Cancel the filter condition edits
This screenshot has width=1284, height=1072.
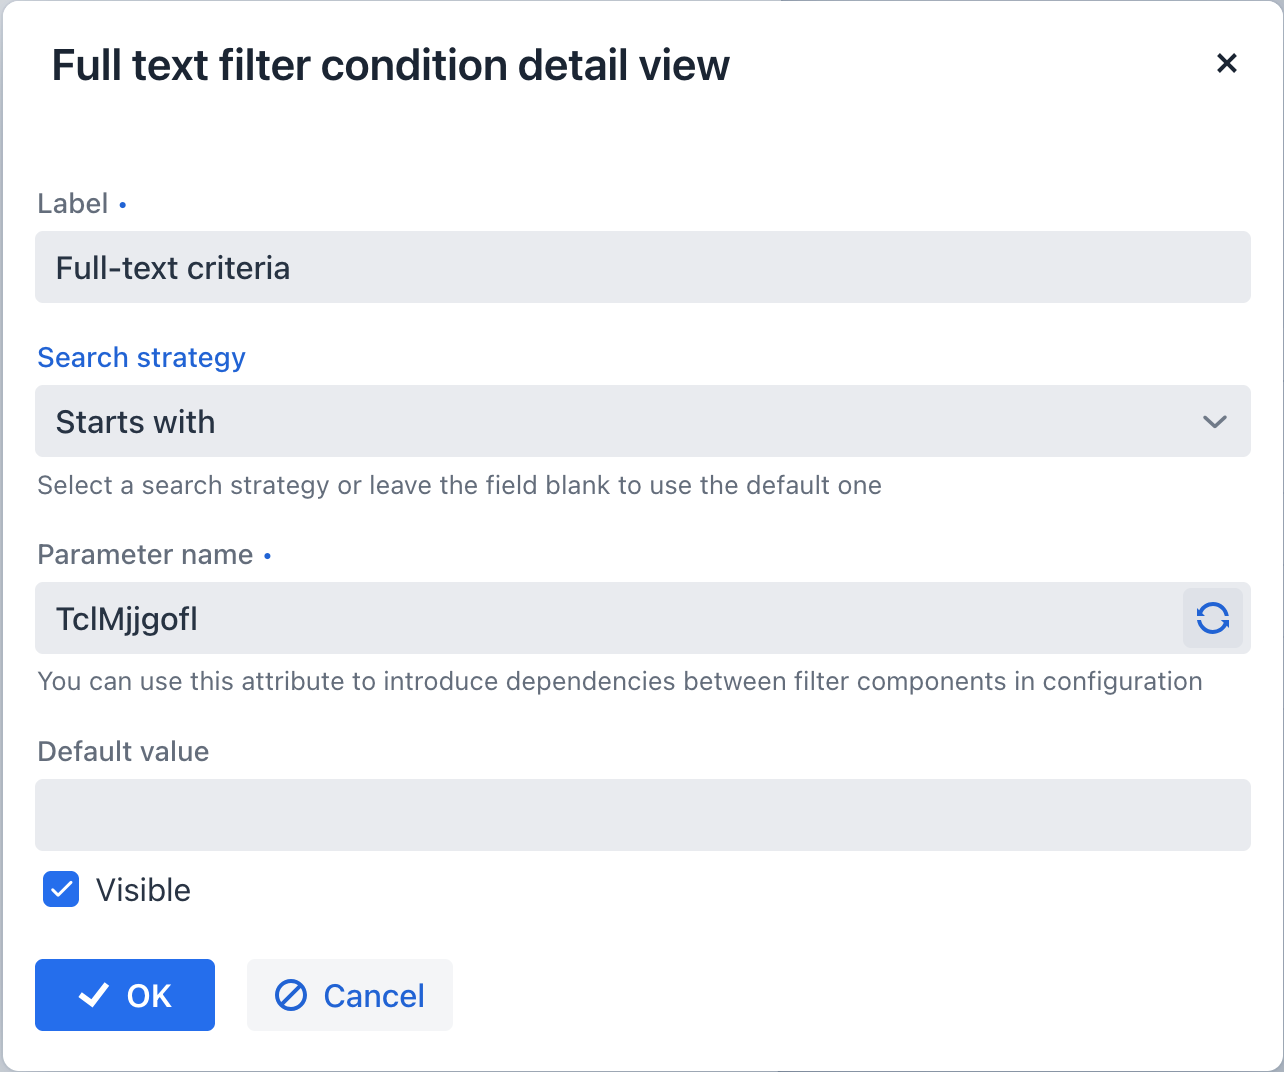(349, 995)
